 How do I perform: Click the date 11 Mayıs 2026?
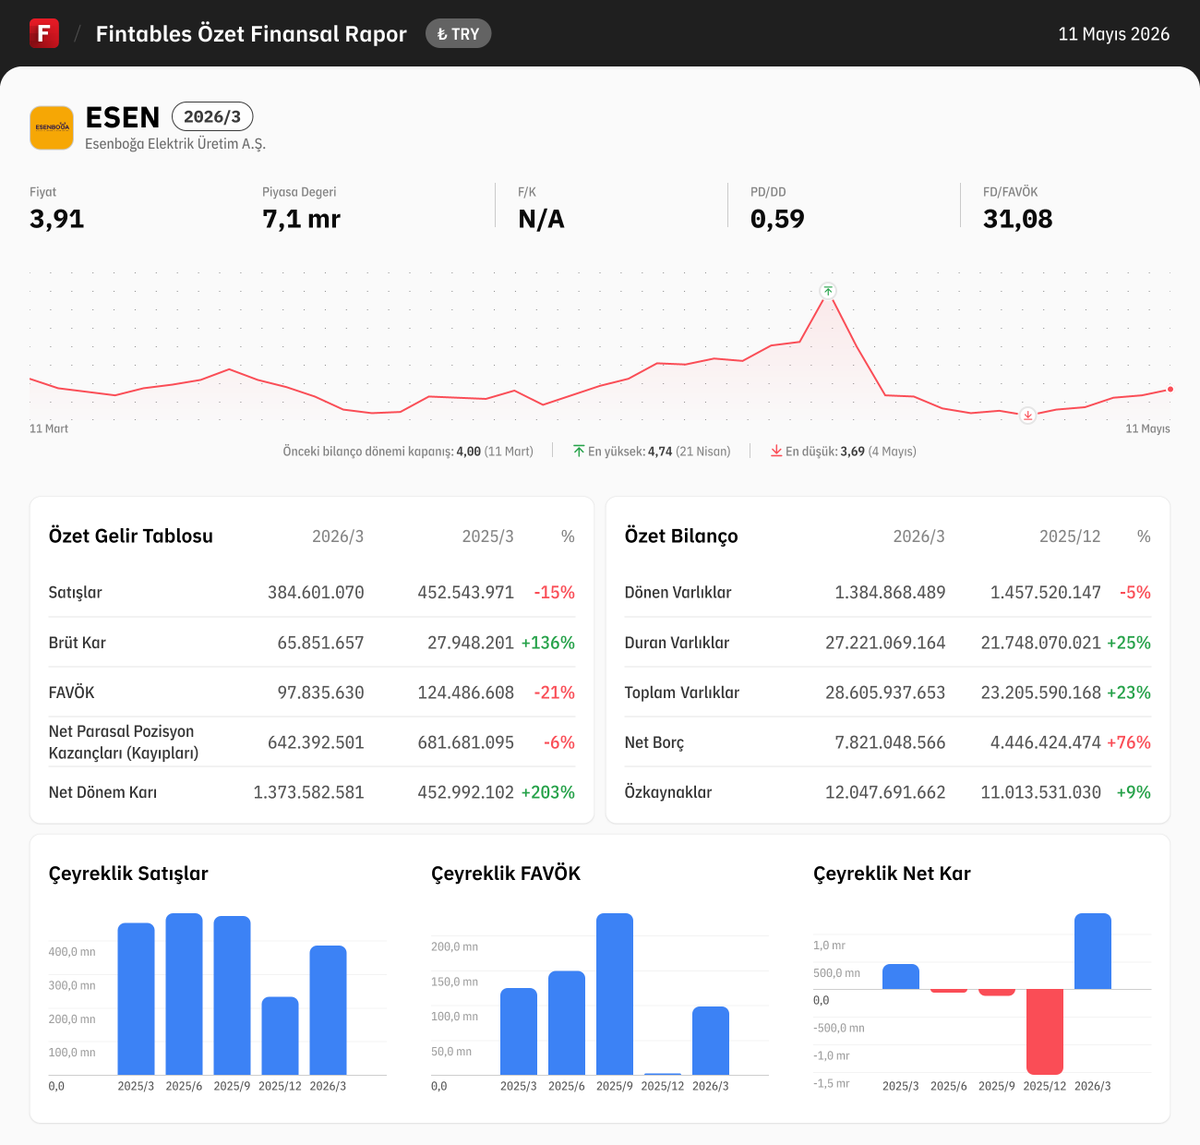pyautogui.click(x=1114, y=34)
